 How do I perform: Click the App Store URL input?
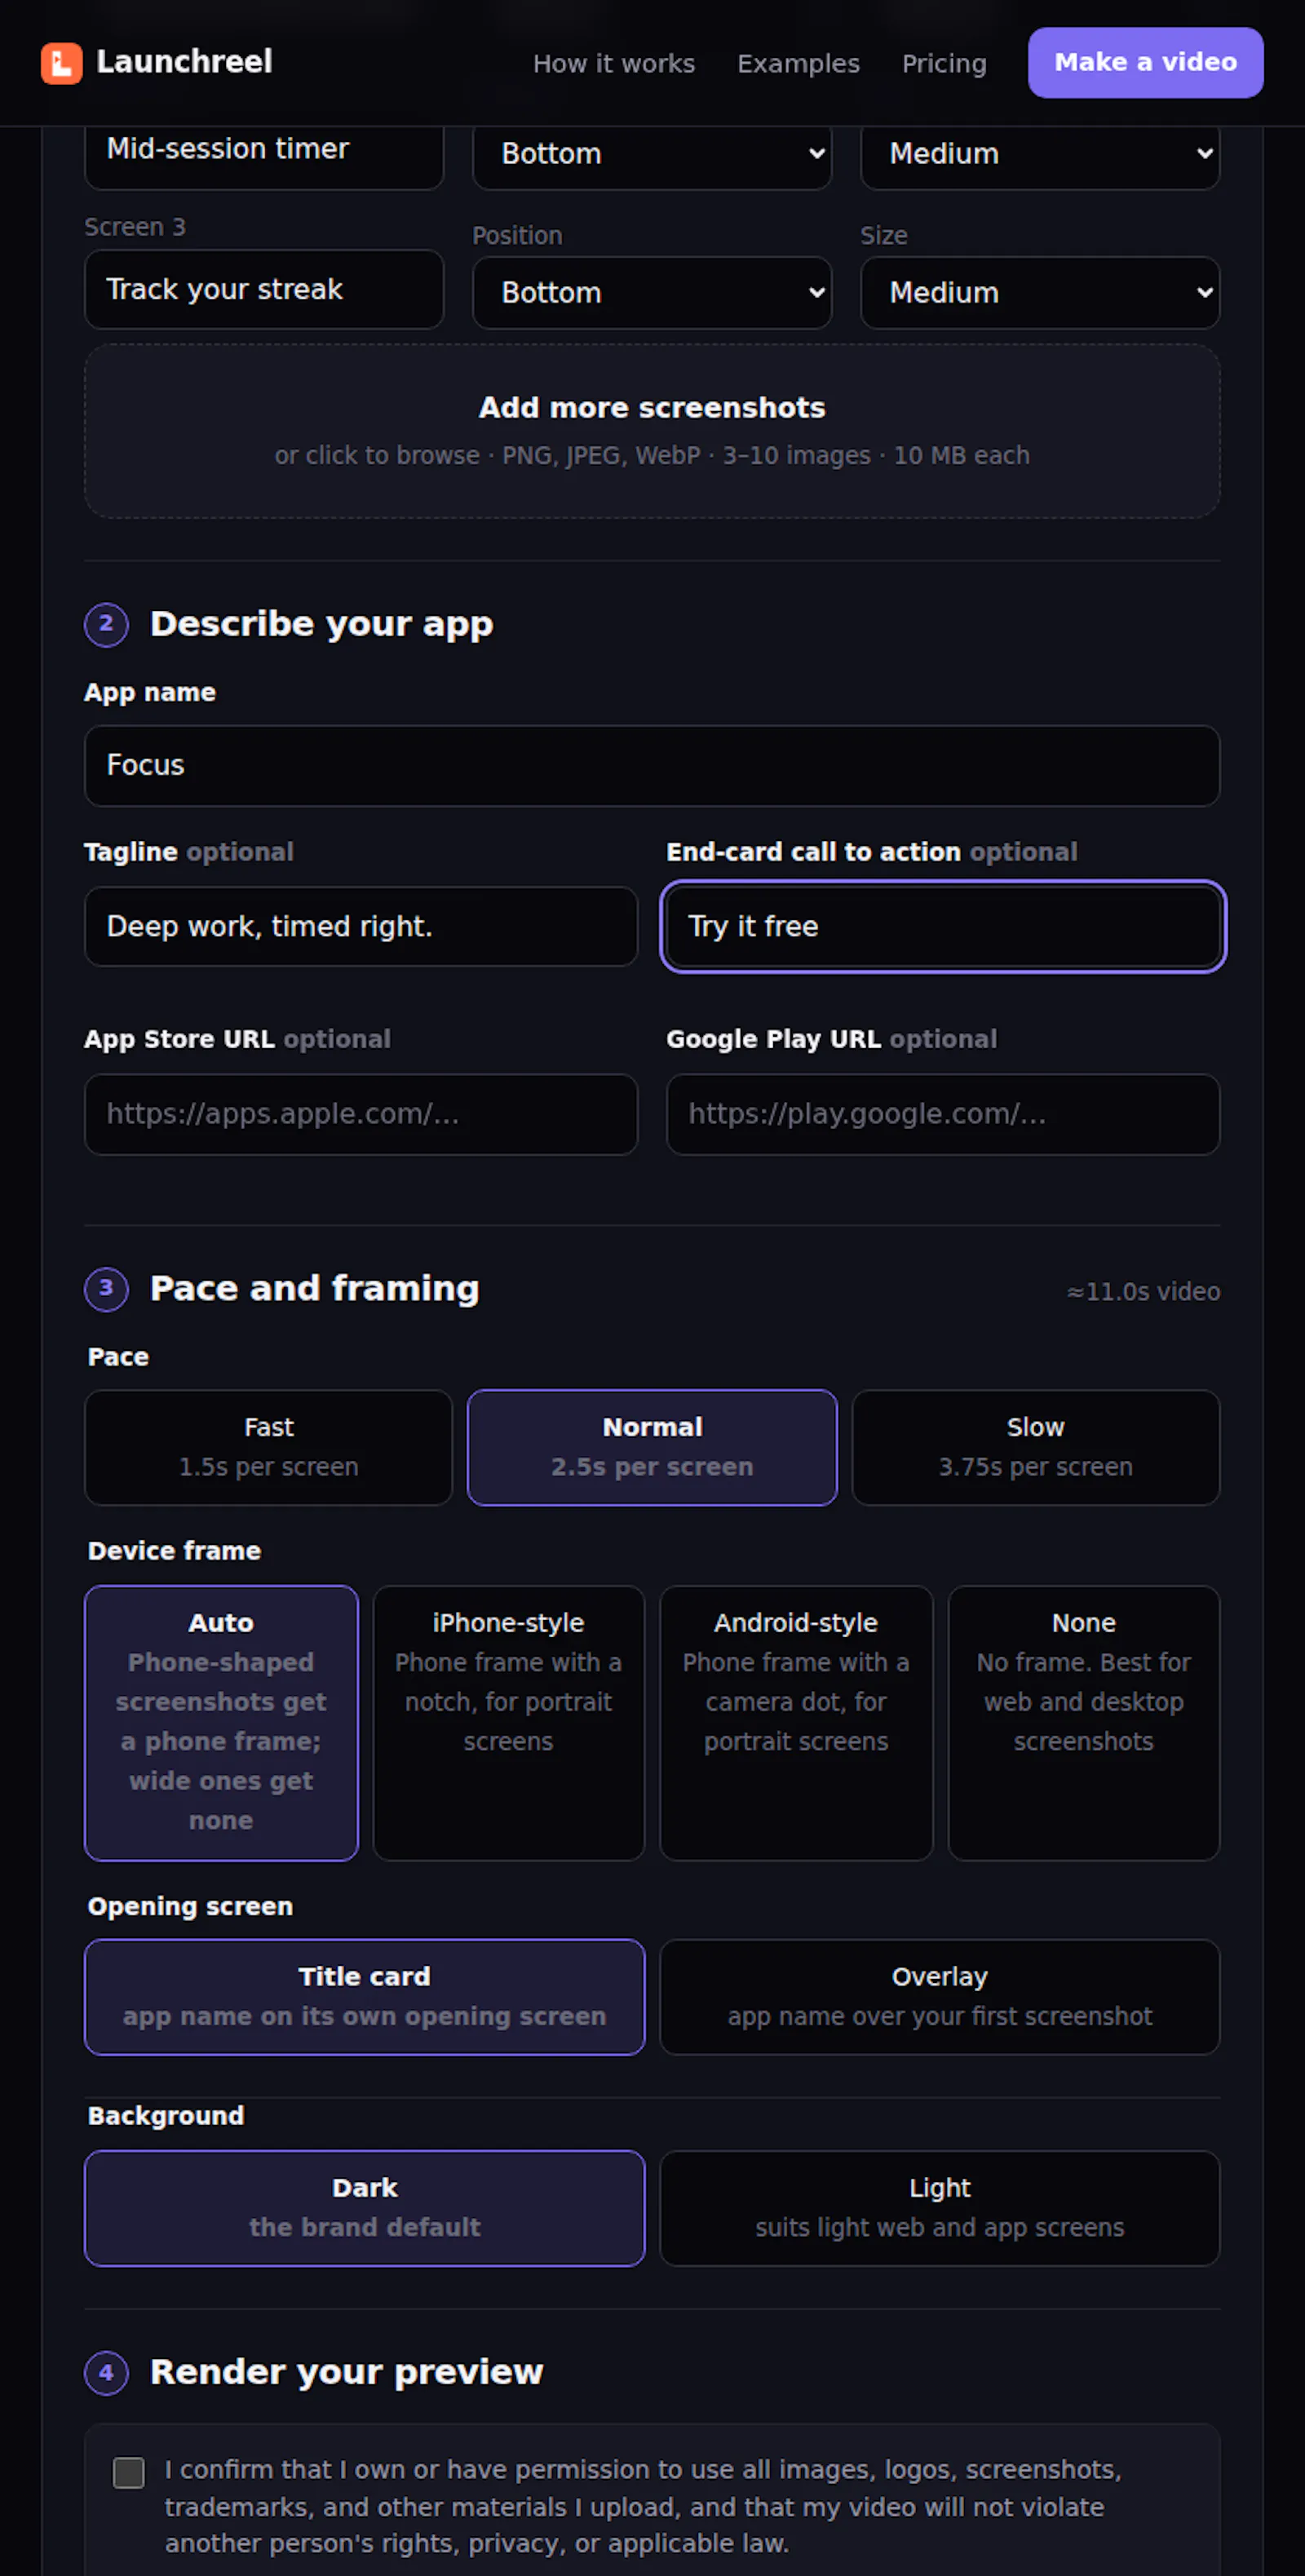[361, 1114]
